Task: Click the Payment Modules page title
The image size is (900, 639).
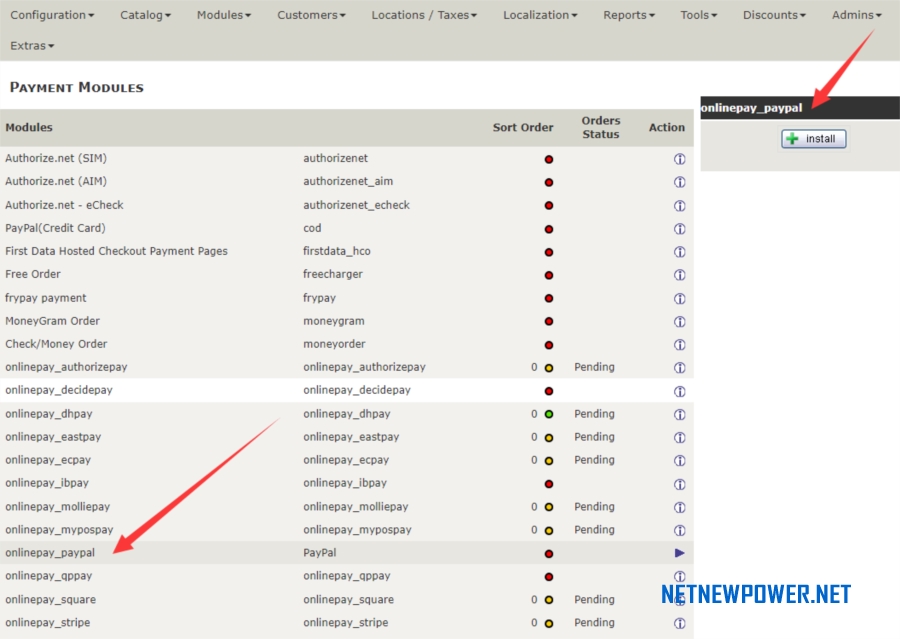Action: (x=77, y=87)
